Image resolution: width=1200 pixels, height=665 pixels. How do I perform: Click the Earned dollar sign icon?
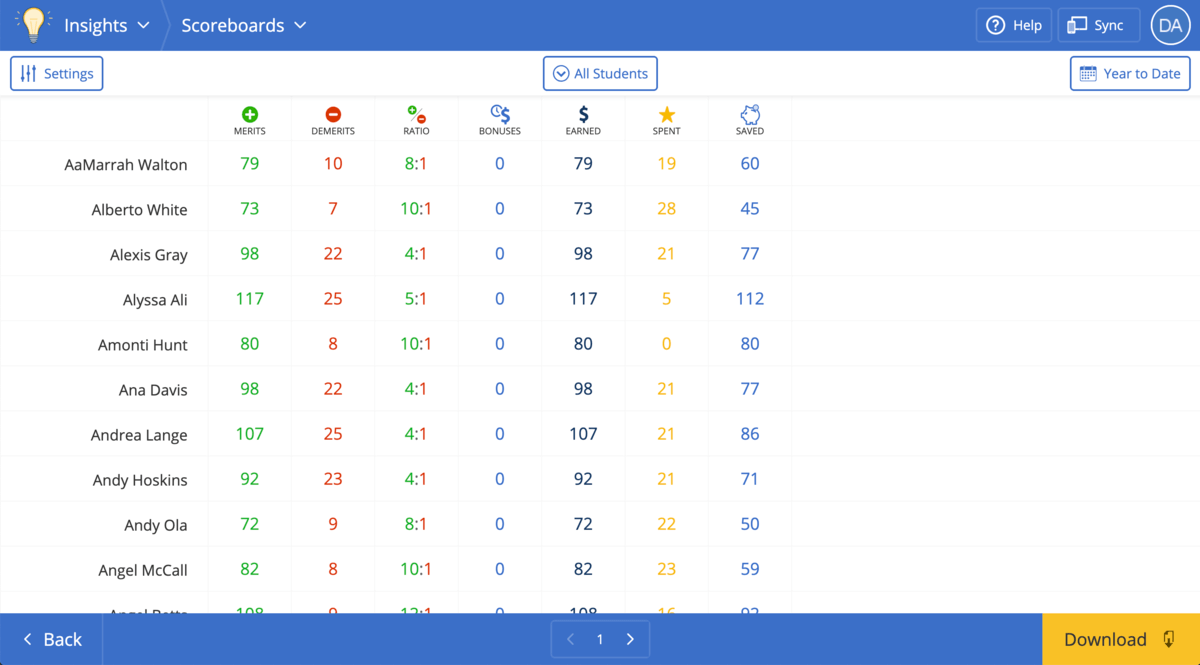click(582, 112)
